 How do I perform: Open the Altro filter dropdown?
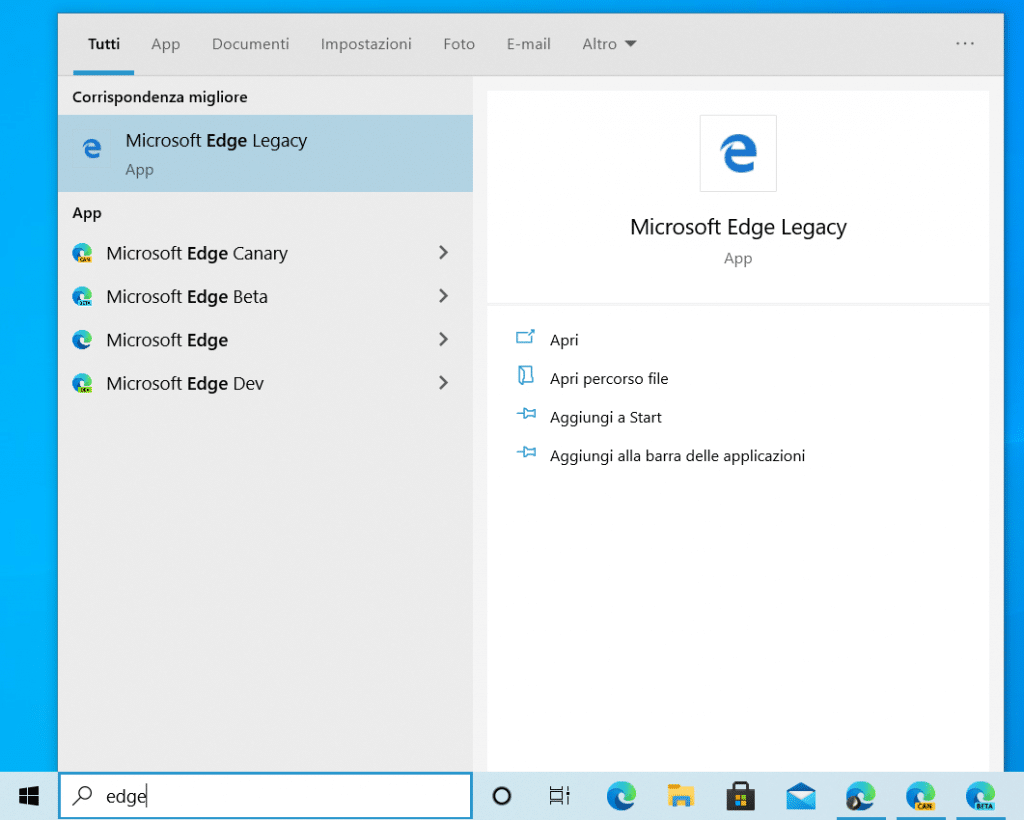(x=609, y=44)
